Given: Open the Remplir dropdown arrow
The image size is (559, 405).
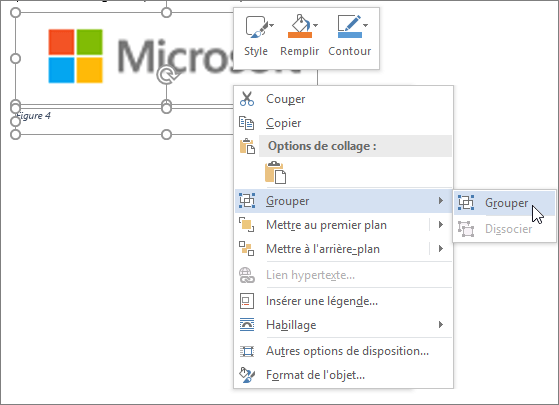Looking at the screenshot, I should tap(316, 25).
